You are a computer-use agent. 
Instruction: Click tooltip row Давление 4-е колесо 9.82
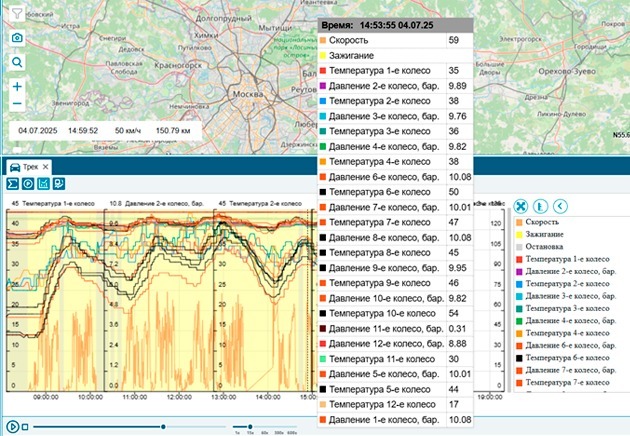395,147
